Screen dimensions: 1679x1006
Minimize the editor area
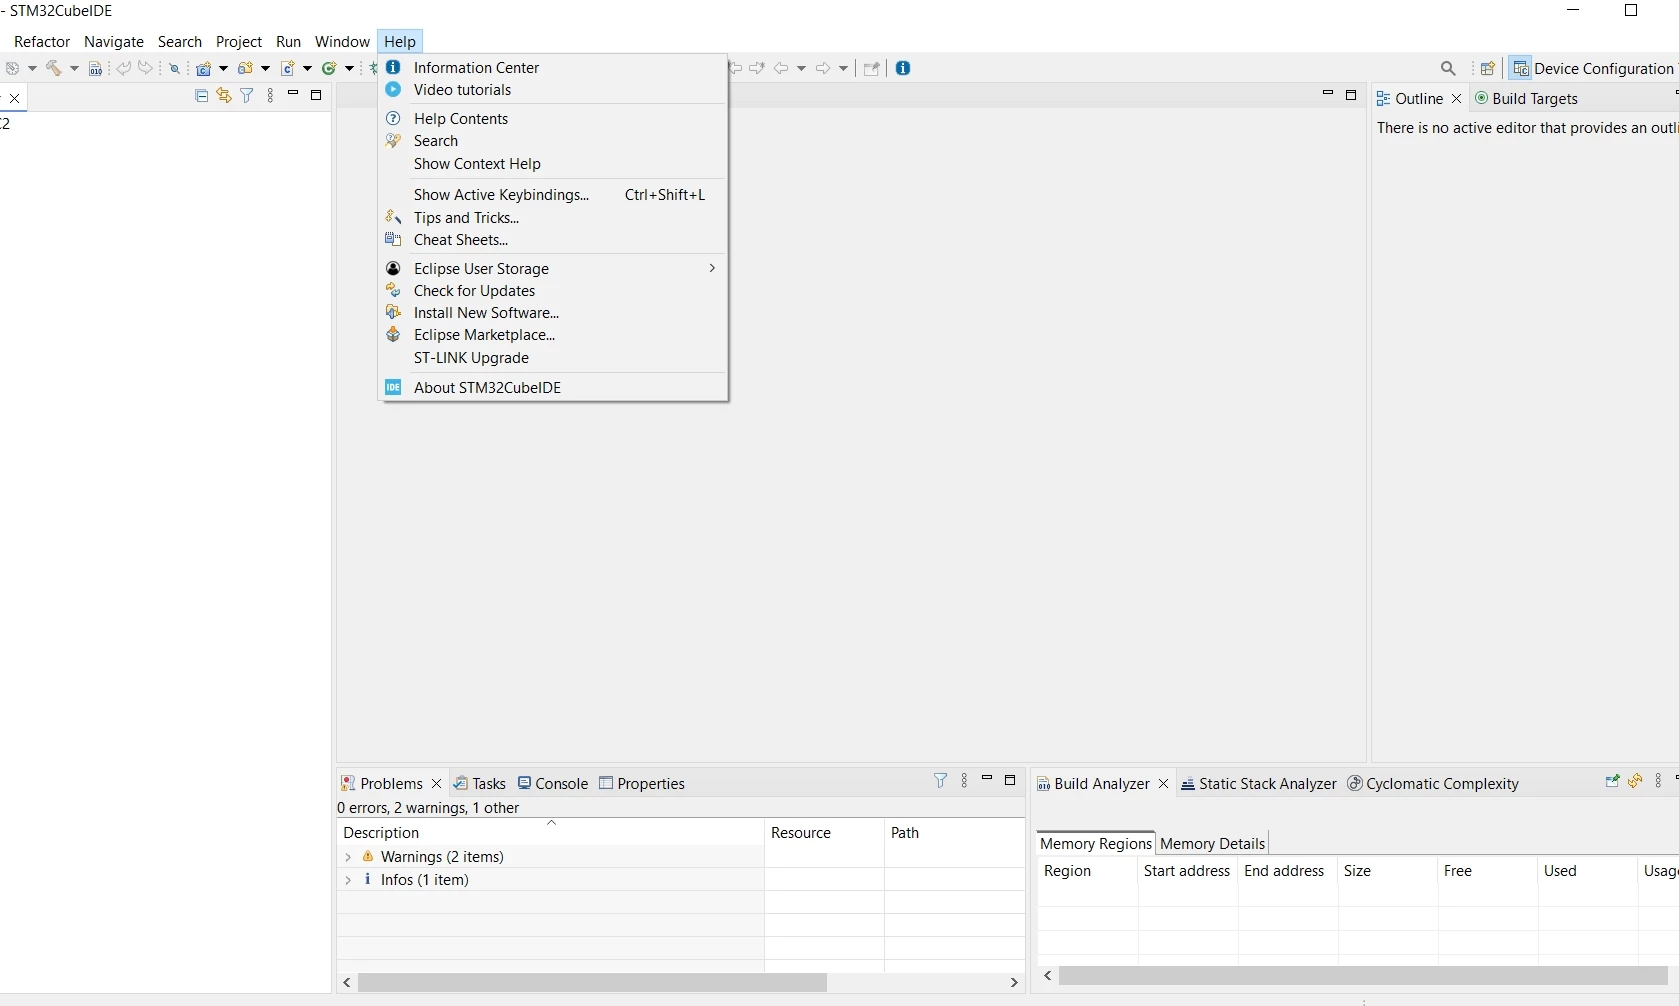1328,94
